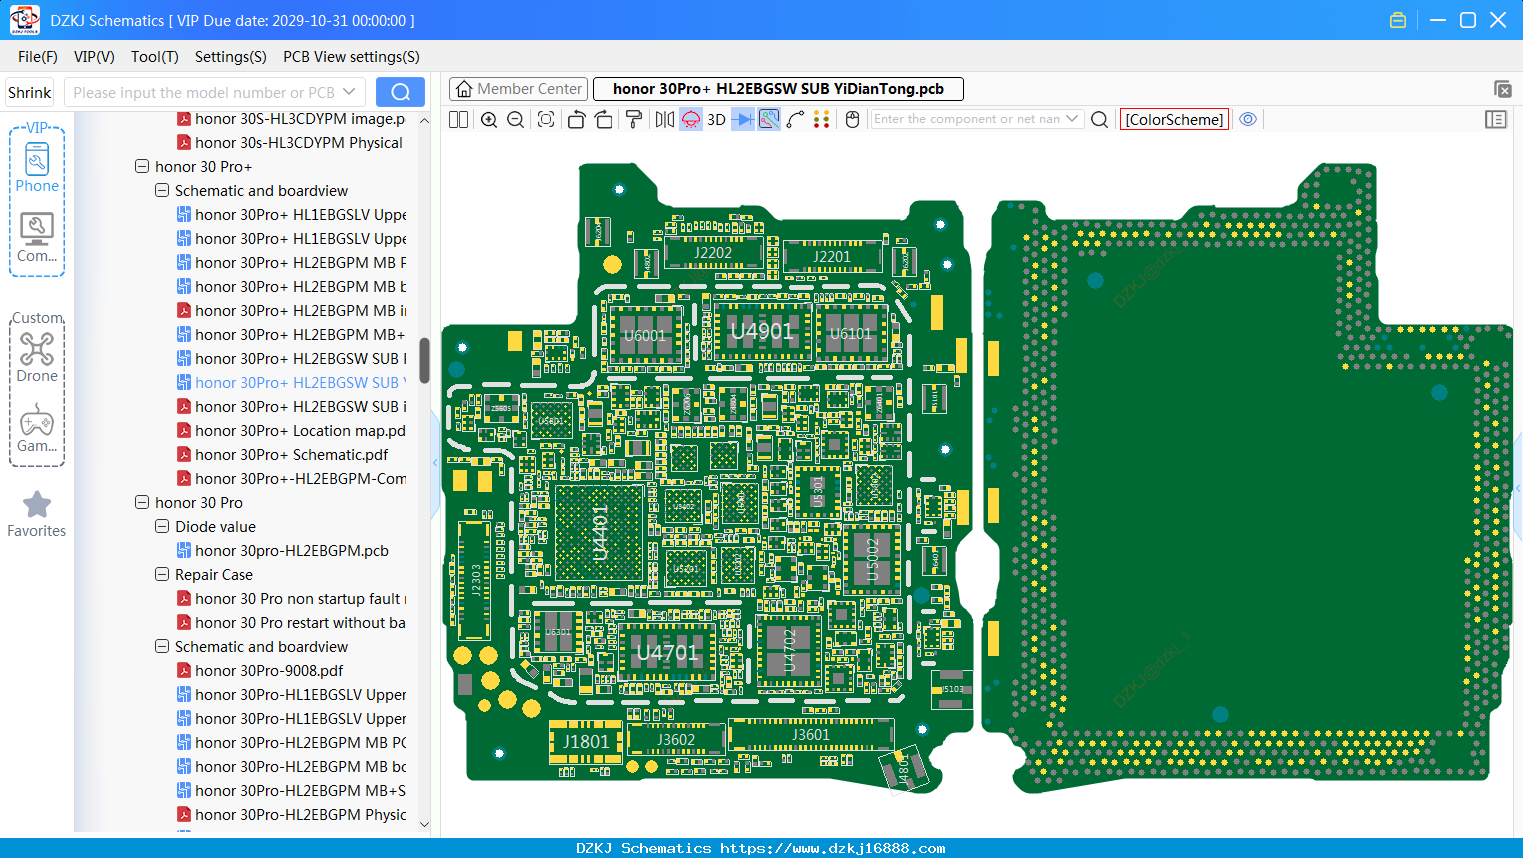Open the Phone category in the VIP sidebar
1523x858 pixels.
[x=37, y=167]
